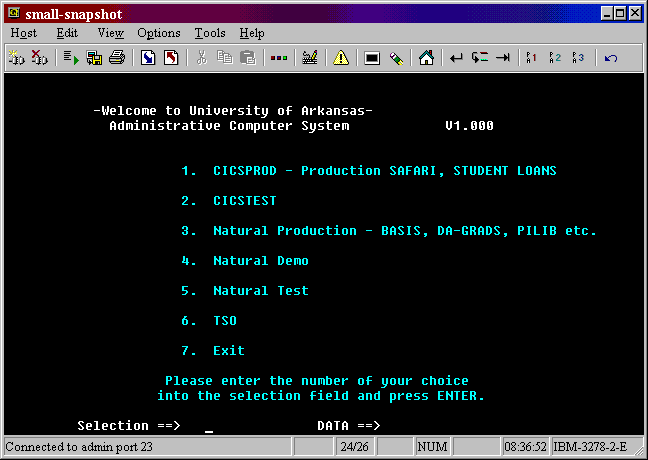This screenshot has width=648, height=460.
Task: Click the disconnect session icon with red X
Action: tap(39, 57)
